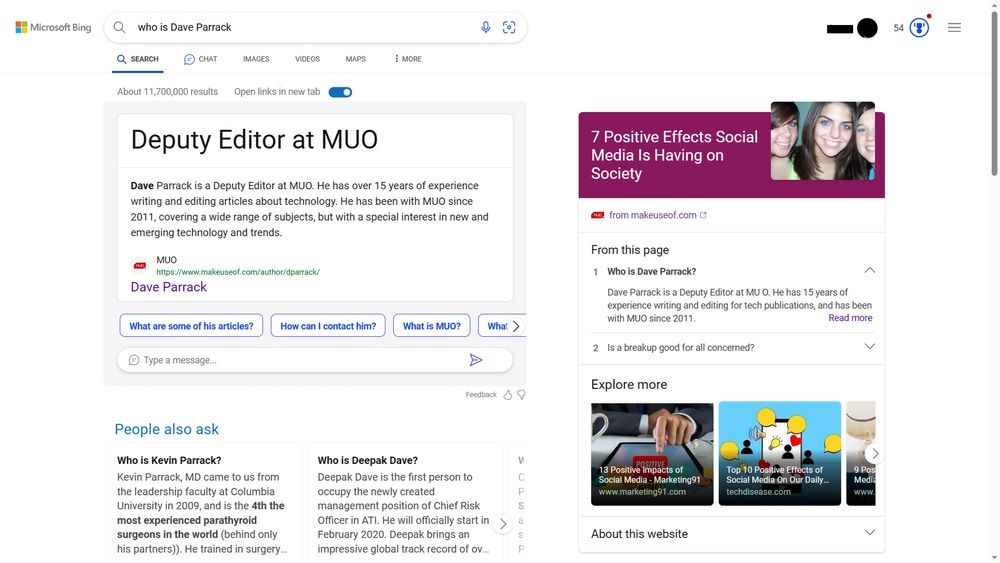Advance People also ask carousel arrow
Viewport: 1000px width, 563px height.
pos(503,524)
